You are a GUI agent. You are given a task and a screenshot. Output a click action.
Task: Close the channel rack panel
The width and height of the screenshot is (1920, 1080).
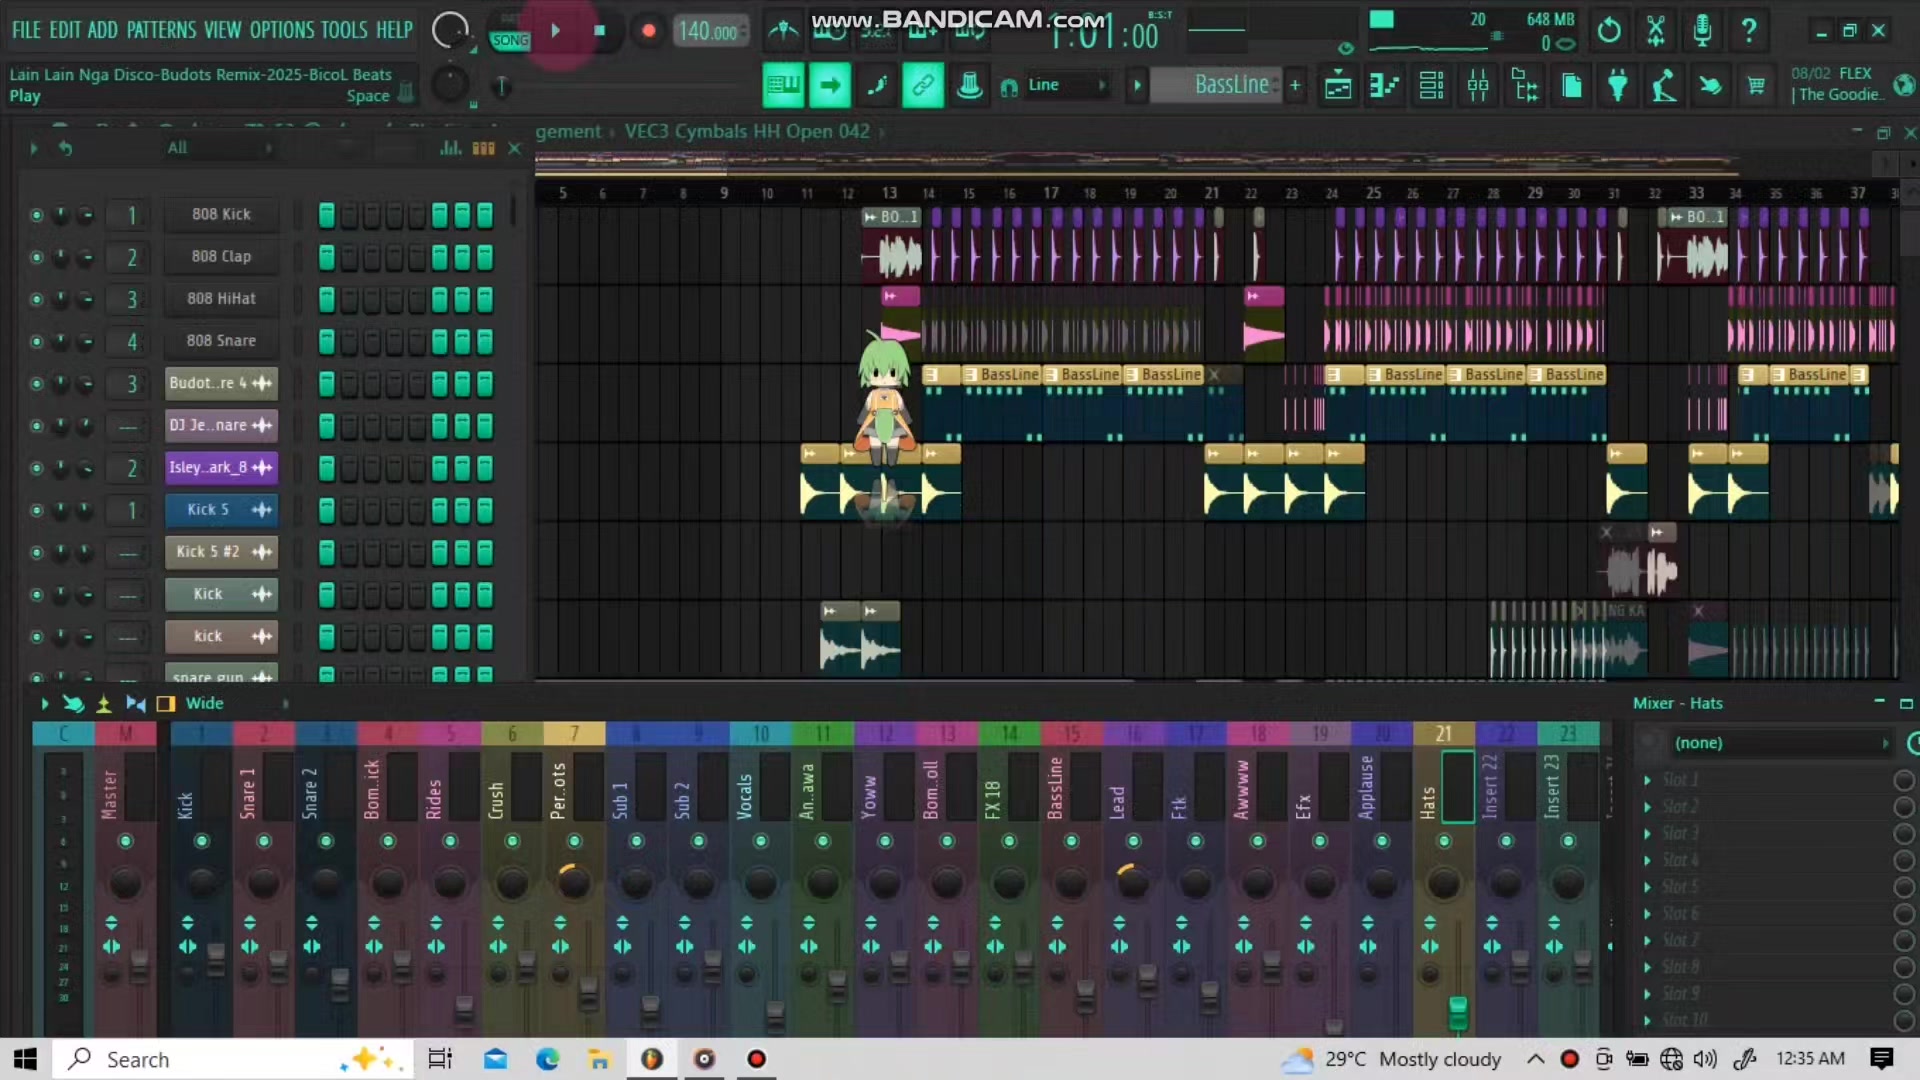tap(514, 148)
